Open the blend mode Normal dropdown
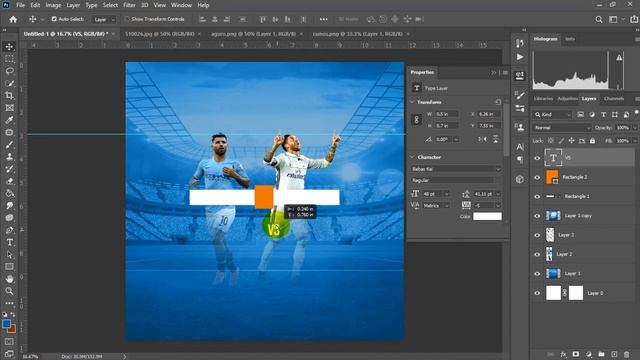640x360 pixels. point(562,128)
